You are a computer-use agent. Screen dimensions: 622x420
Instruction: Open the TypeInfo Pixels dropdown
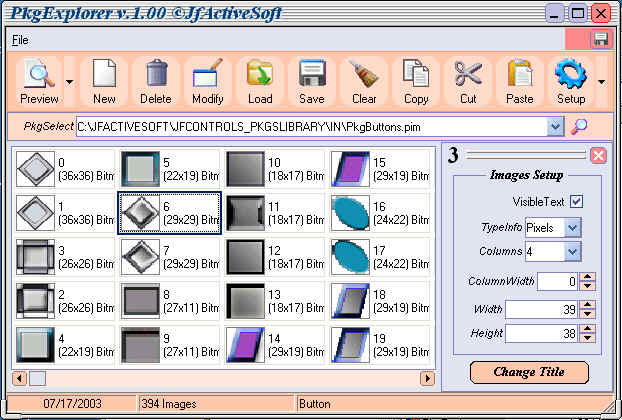[572, 228]
